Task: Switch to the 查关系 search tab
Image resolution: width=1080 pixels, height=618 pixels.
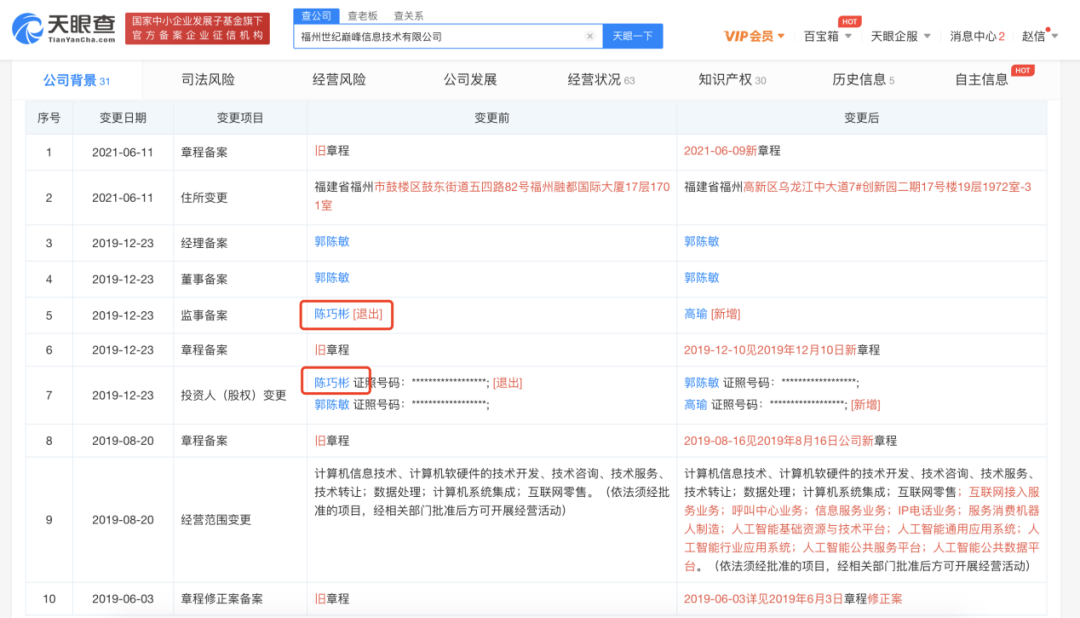Action: [408, 16]
